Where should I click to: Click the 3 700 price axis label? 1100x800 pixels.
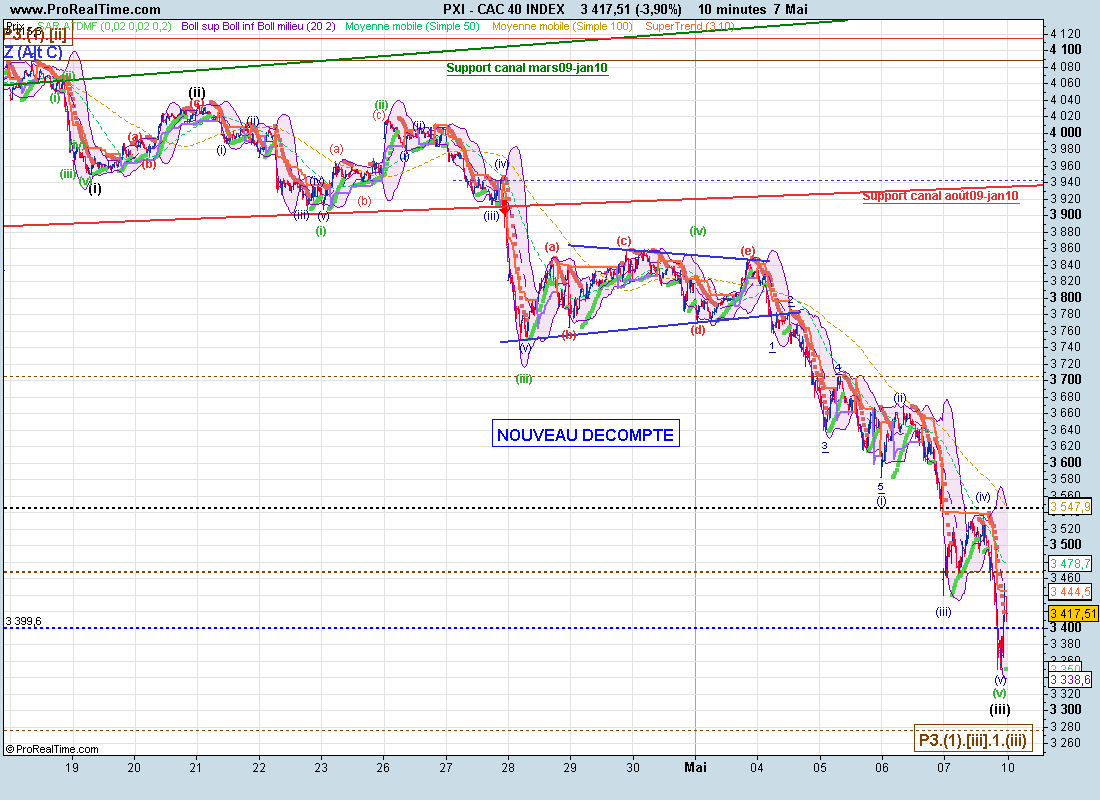[x=1066, y=380]
